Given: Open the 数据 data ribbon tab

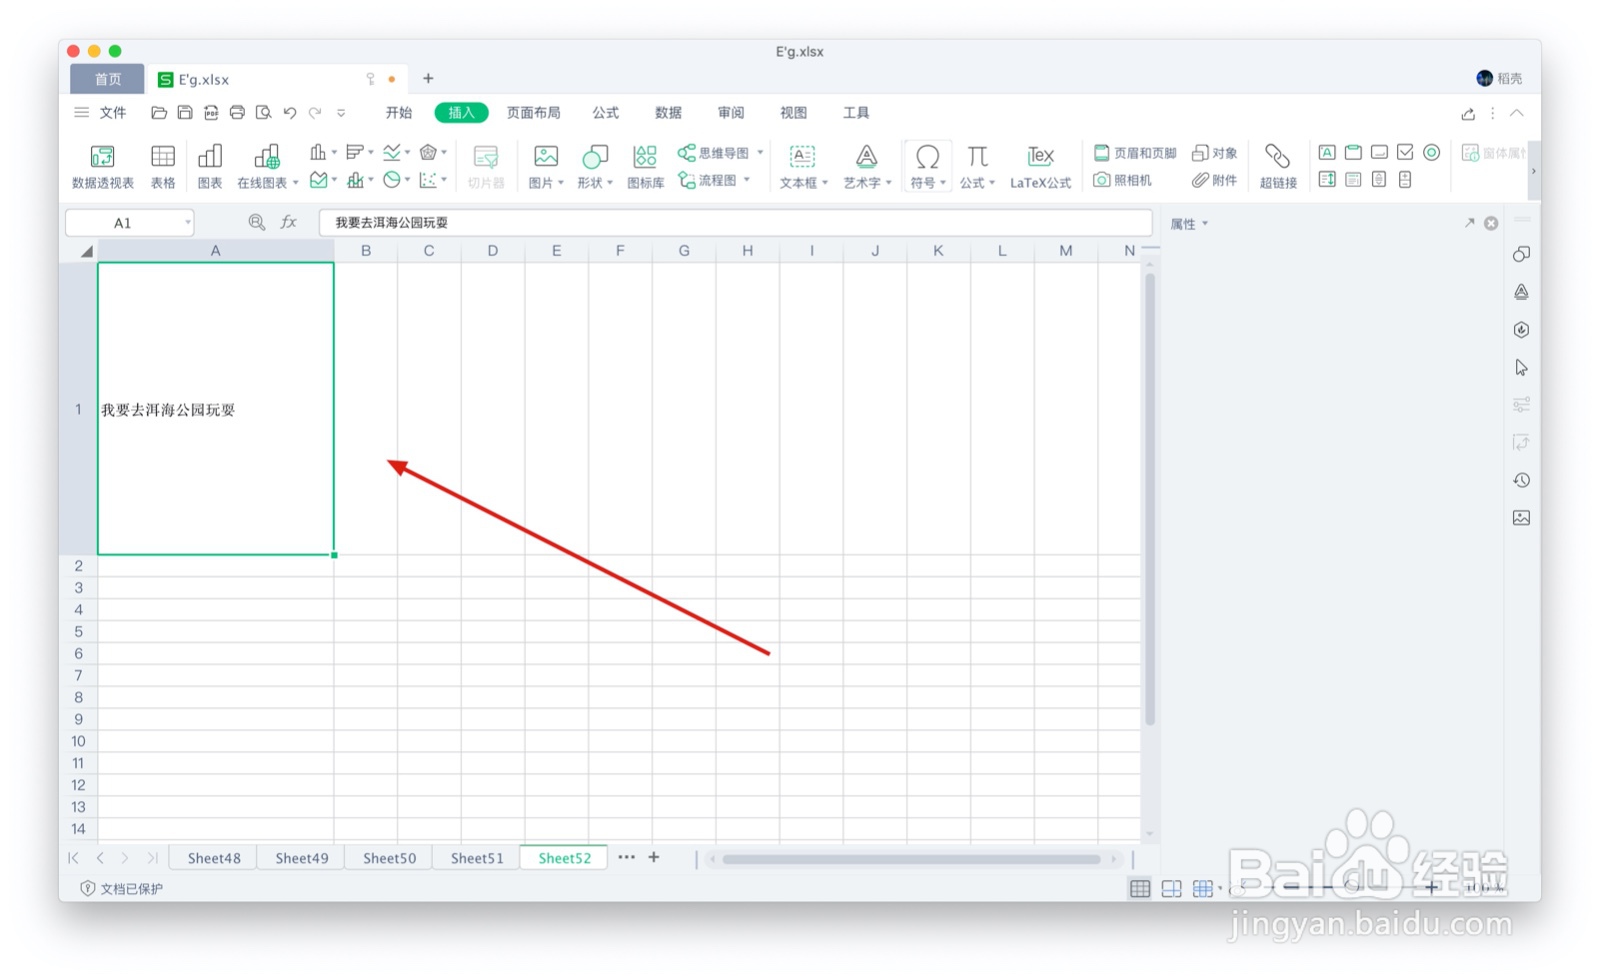Looking at the screenshot, I should [668, 113].
